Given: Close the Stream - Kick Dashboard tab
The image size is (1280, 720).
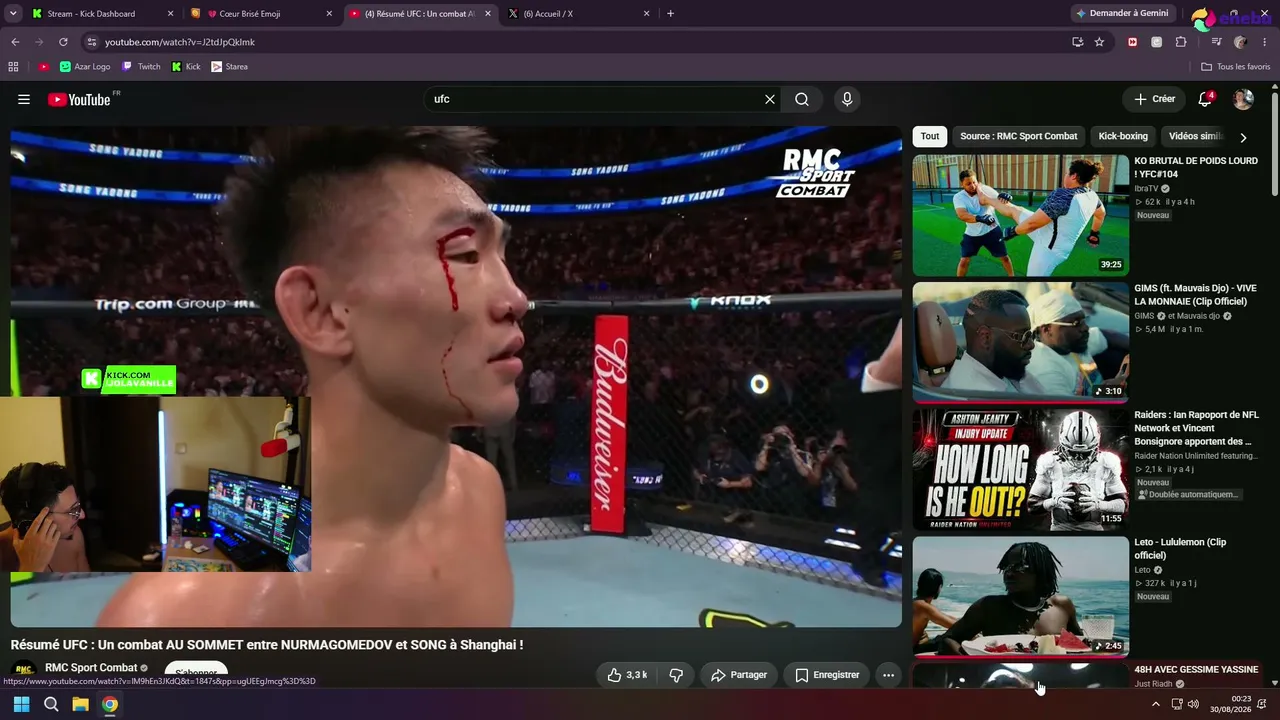Looking at the screenshot, I should pos(170,14).
